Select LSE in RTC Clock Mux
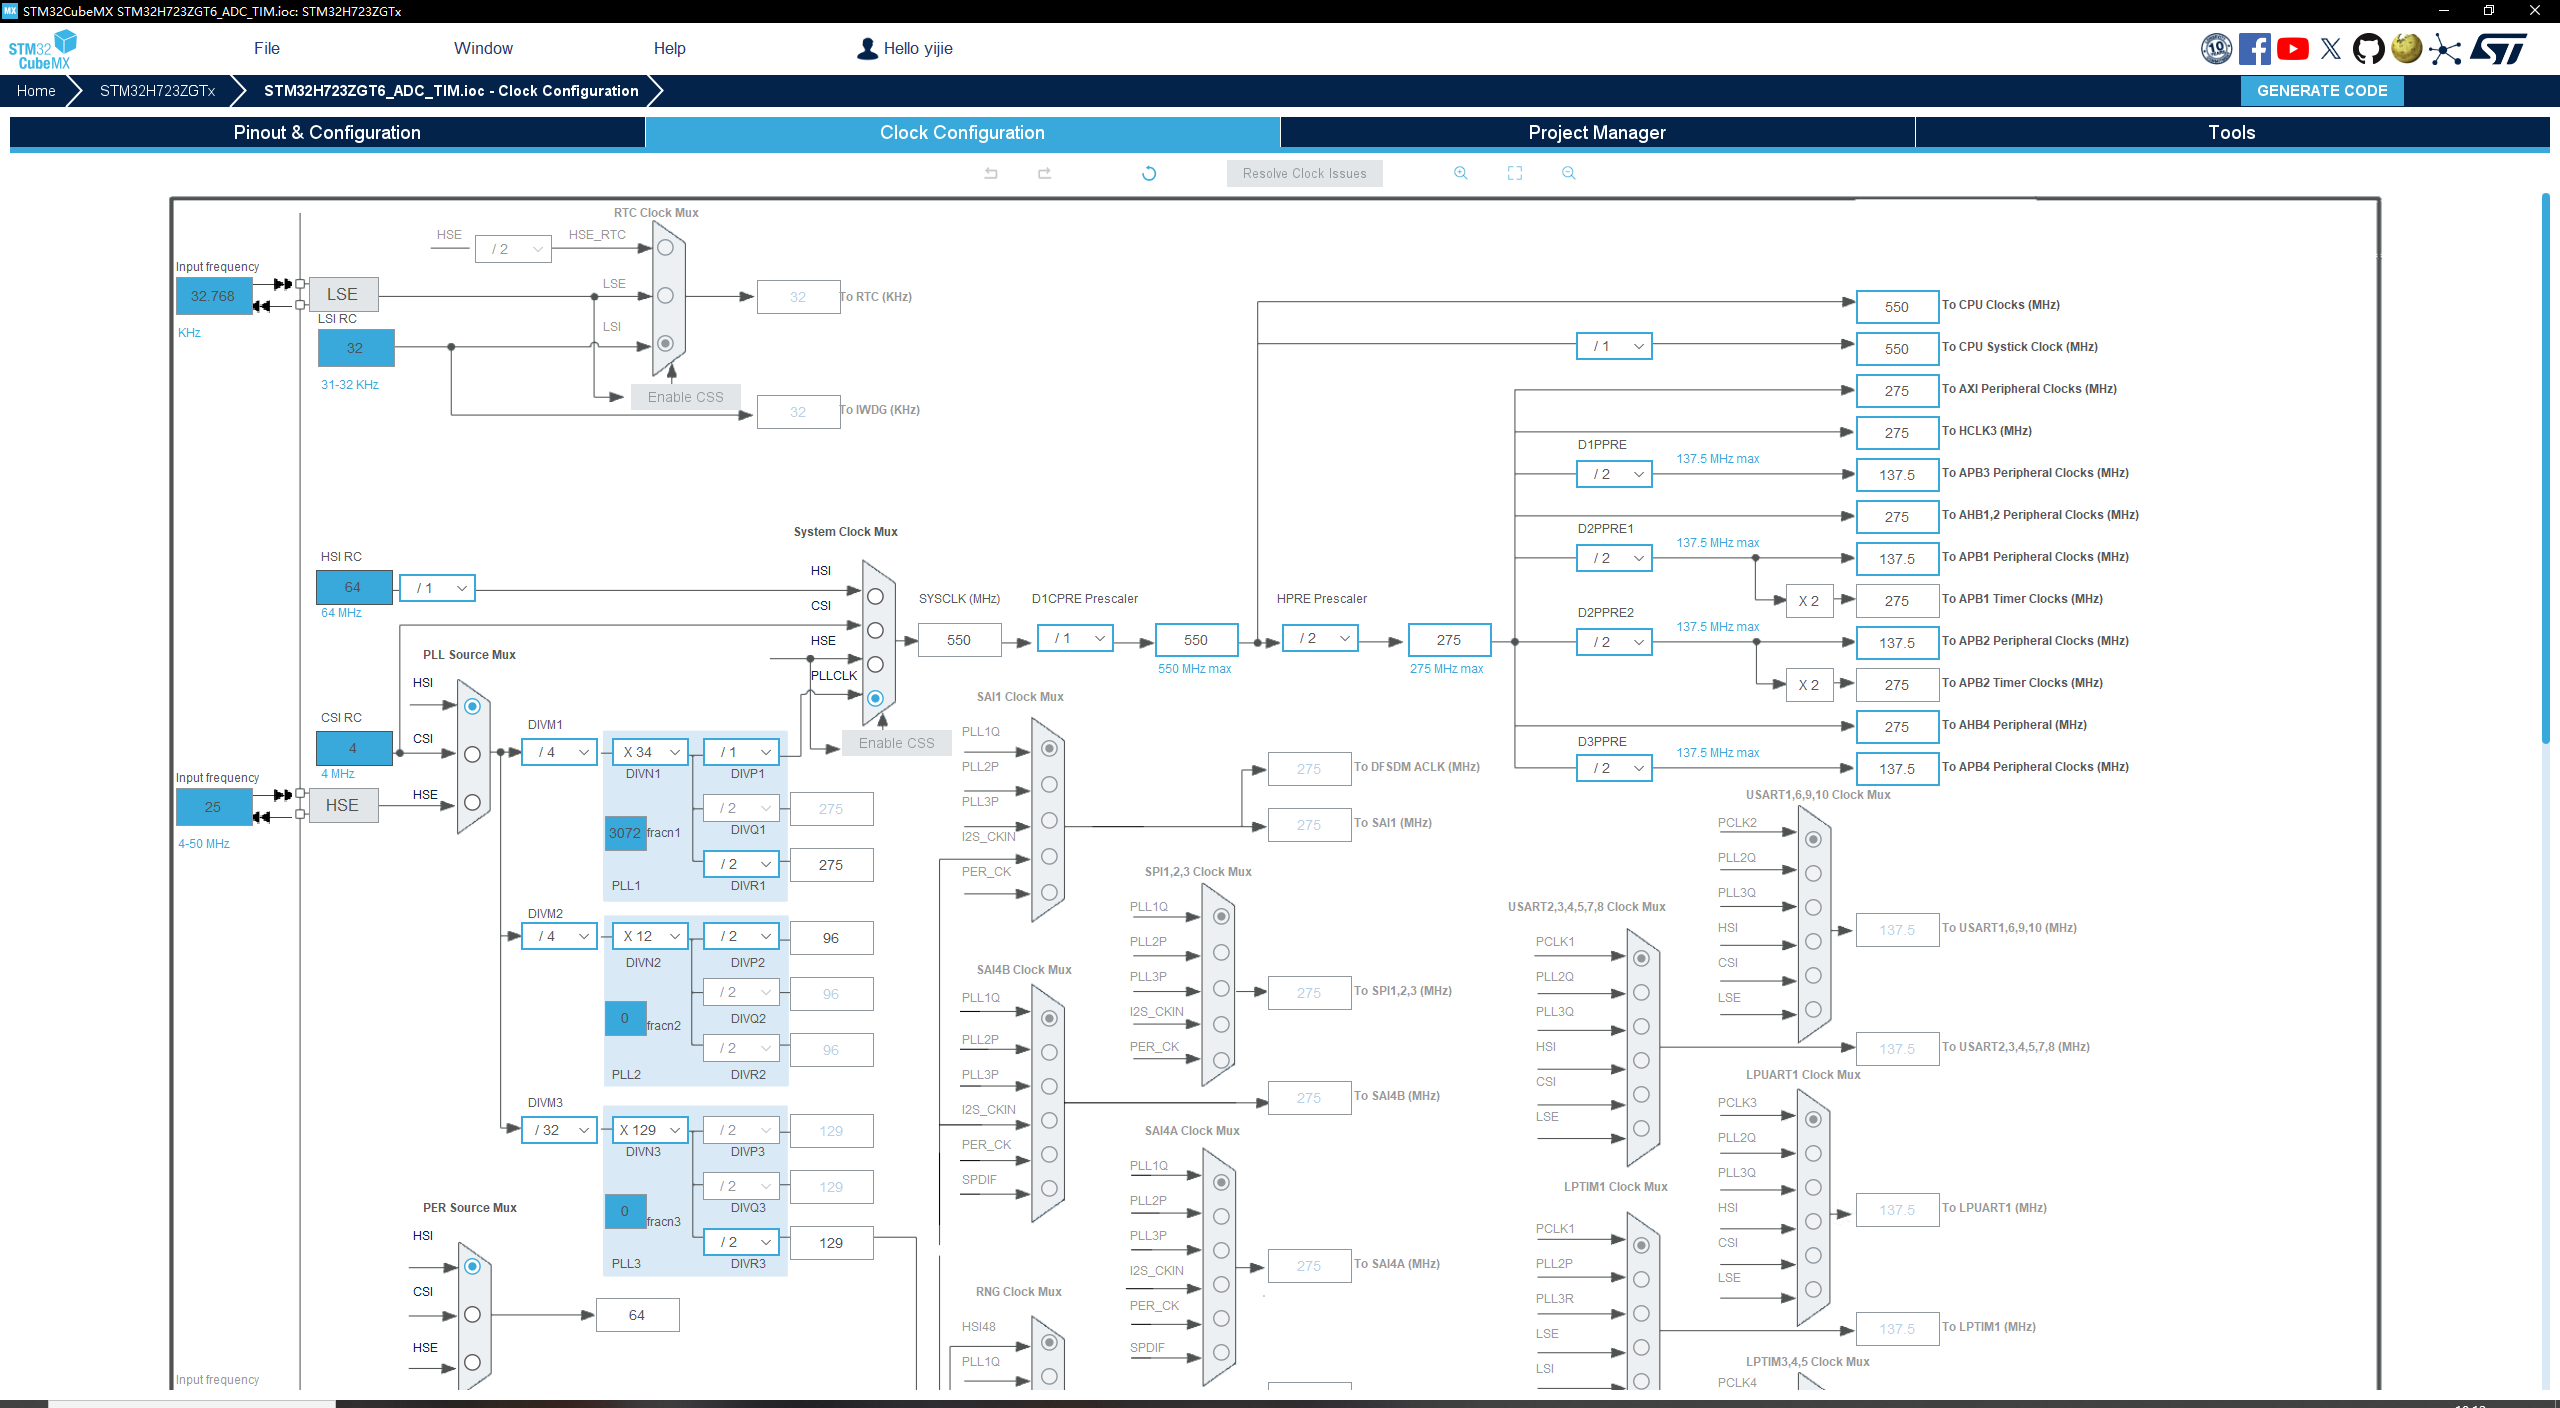The width and height of the screenshot is (2560, 1408). click(665, 295)
